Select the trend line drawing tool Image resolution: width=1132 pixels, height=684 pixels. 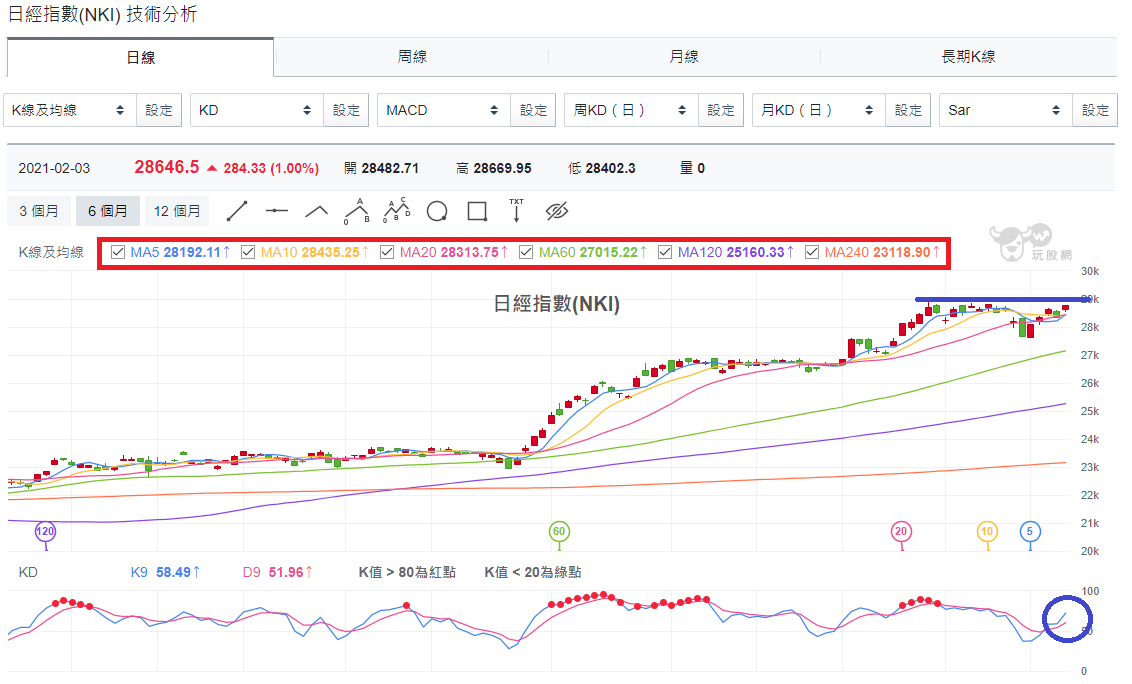click(x=237, y=211)
